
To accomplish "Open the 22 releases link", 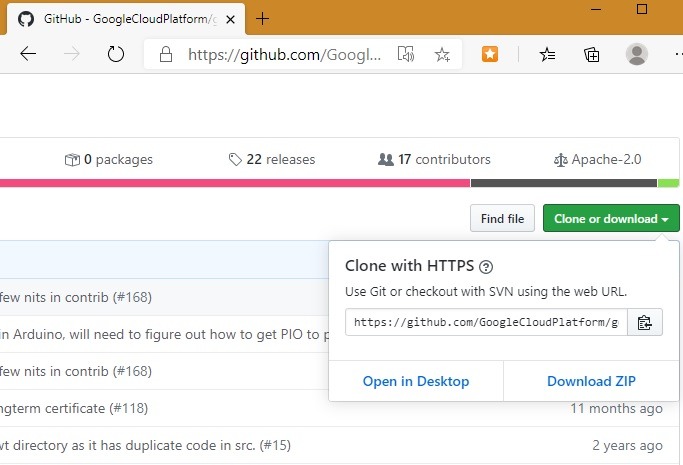I will click(x=272, y=159).
